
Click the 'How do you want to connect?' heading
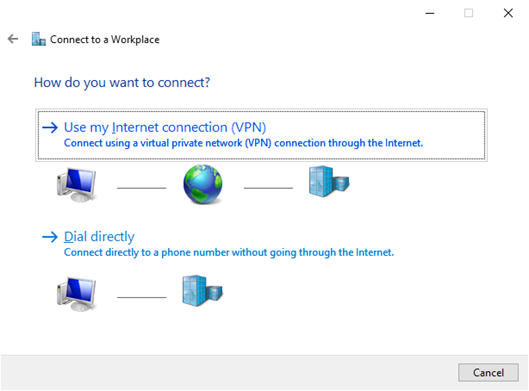pos(122,83)
